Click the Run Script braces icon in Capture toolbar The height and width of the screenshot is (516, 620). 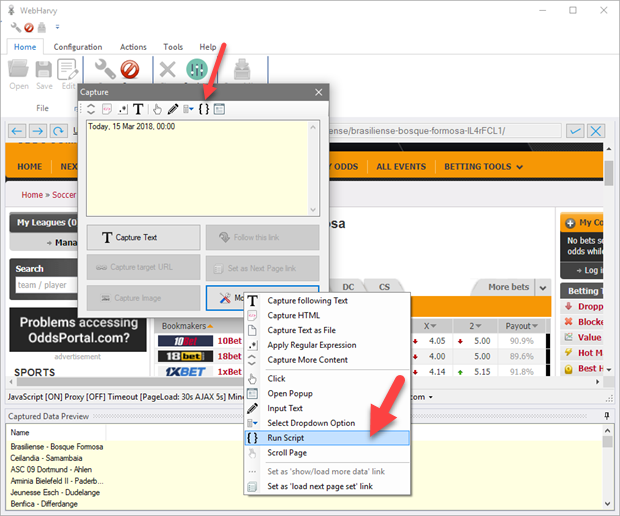pyautogui.click(x=204, y=109)
